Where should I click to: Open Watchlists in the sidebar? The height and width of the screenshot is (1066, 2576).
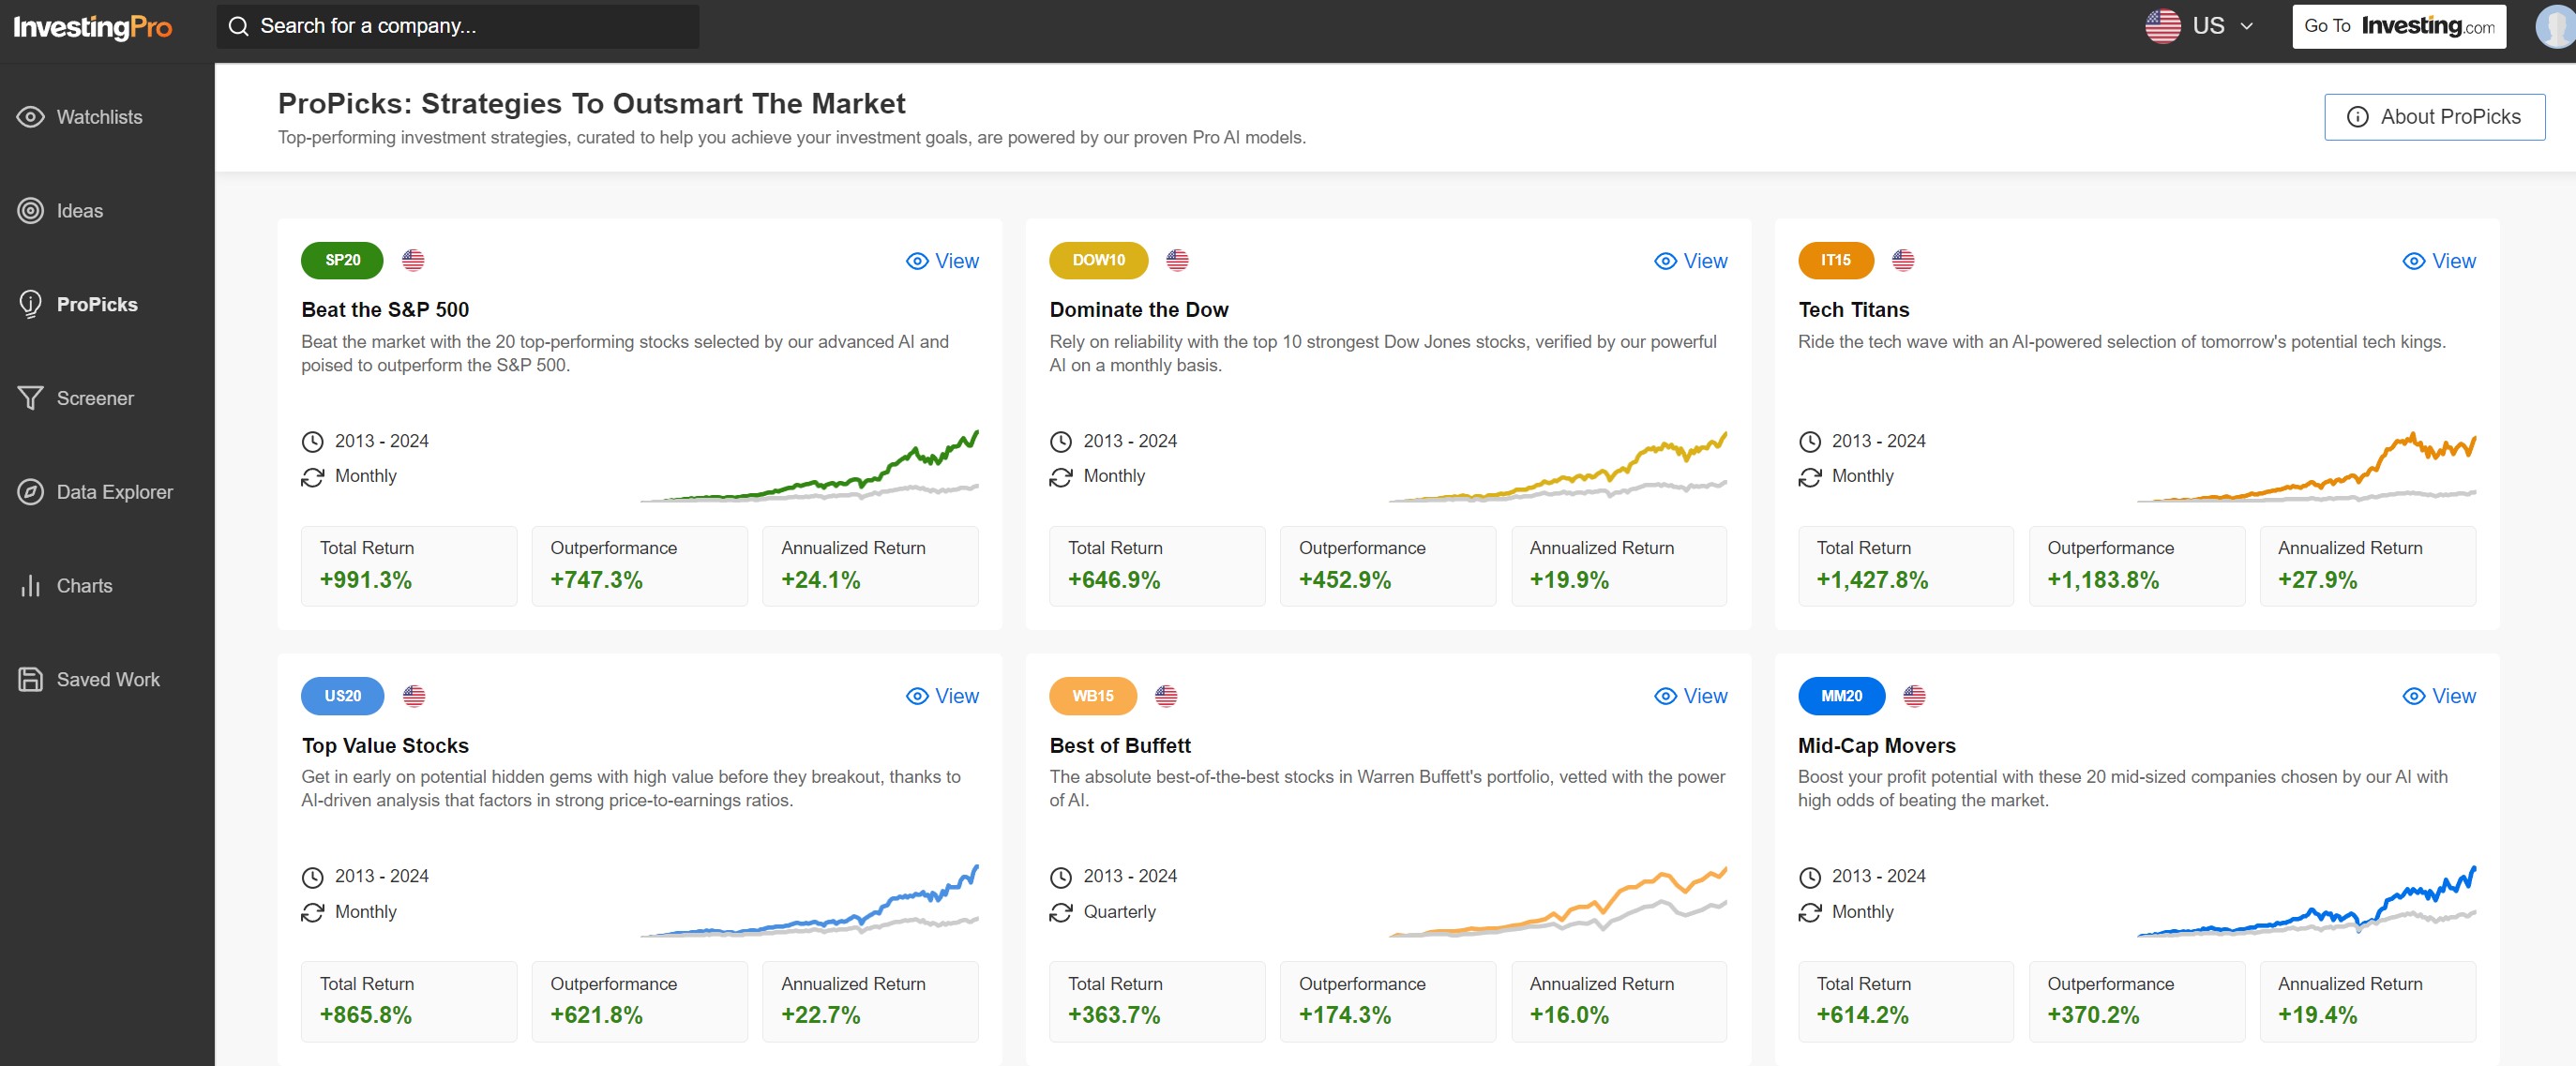tap(107, 117)
